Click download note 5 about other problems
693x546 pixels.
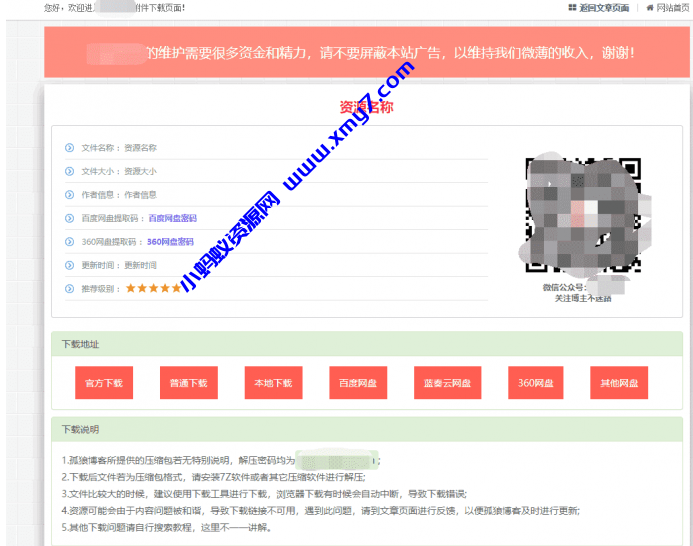coord(166,527)
